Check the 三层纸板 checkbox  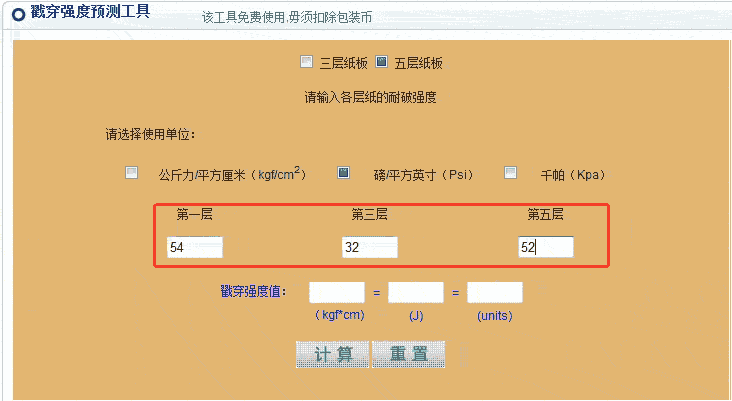coord(307,62)
